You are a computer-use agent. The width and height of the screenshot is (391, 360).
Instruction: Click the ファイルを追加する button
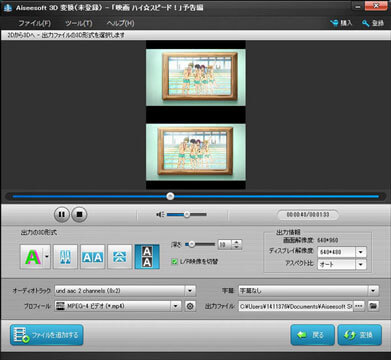pos(46,335)
